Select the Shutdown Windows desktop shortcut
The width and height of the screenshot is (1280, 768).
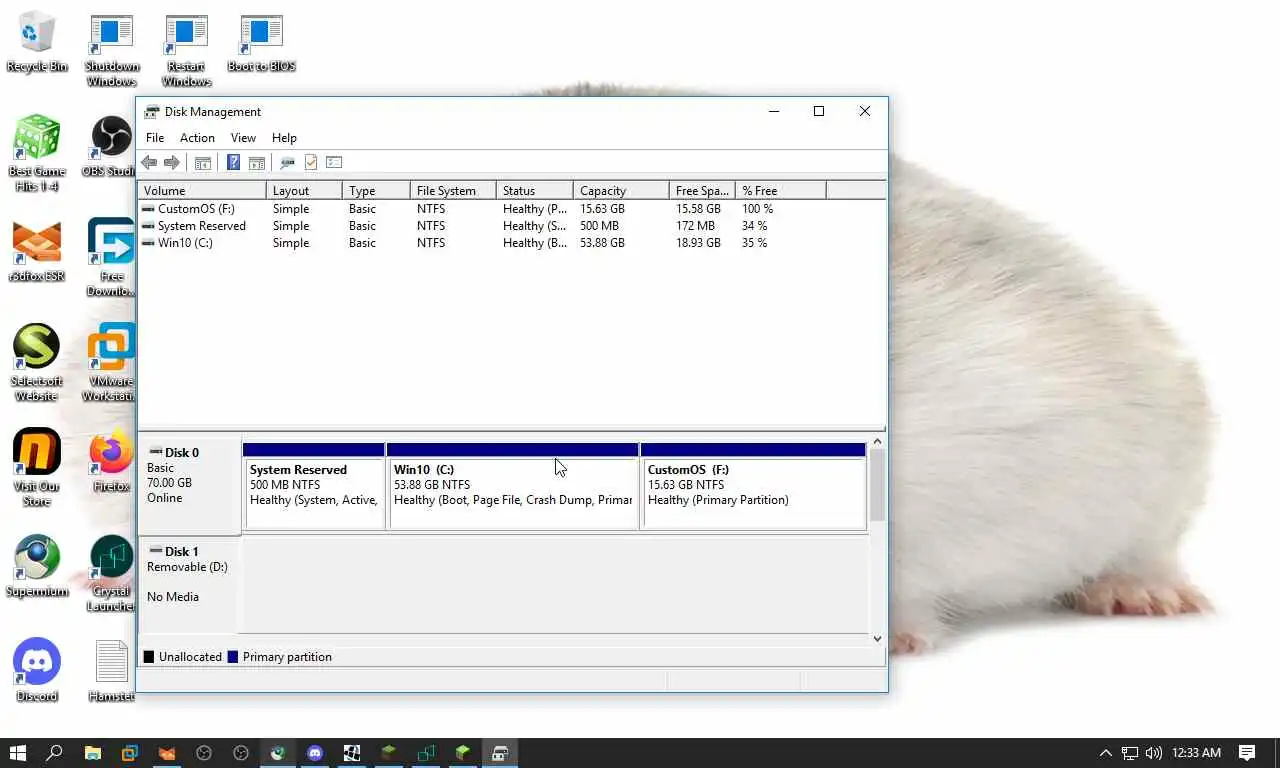[x=111, y=50]
